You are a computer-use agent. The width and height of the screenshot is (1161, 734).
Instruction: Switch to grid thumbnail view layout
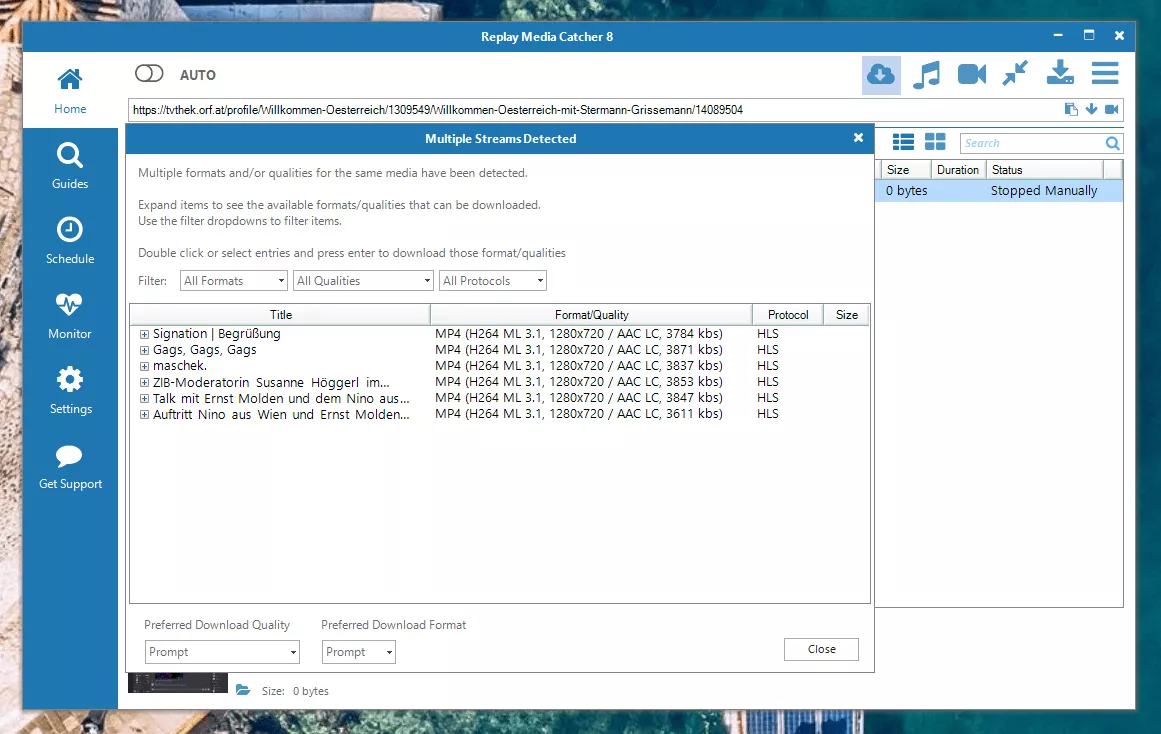(x=935, y=142)
